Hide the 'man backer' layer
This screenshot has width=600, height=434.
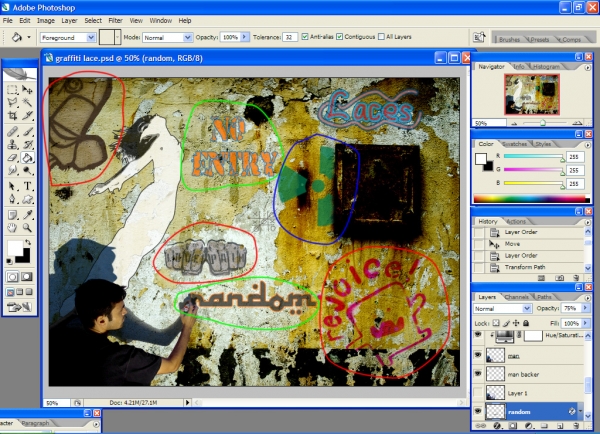[x=478, y=373]
